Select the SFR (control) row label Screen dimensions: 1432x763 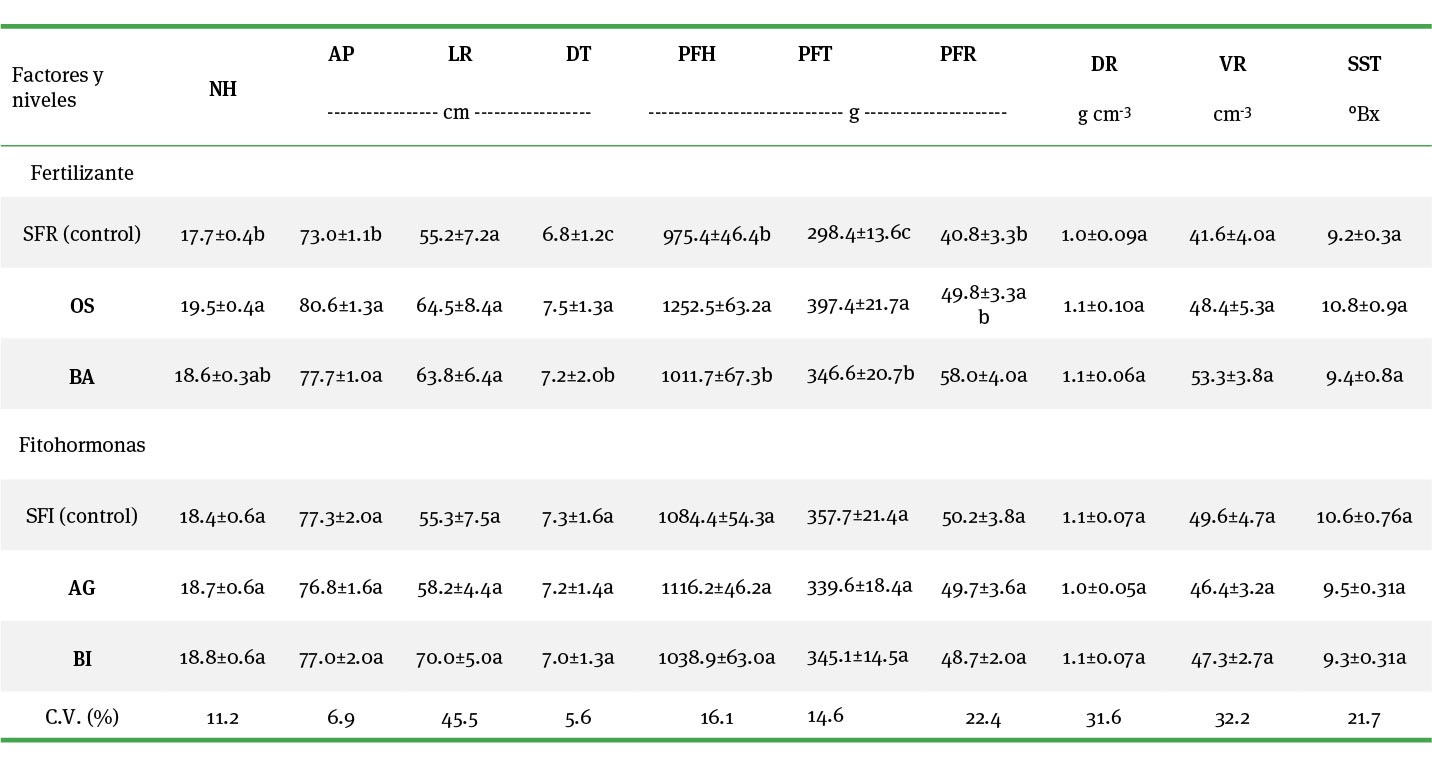point(82,235)
